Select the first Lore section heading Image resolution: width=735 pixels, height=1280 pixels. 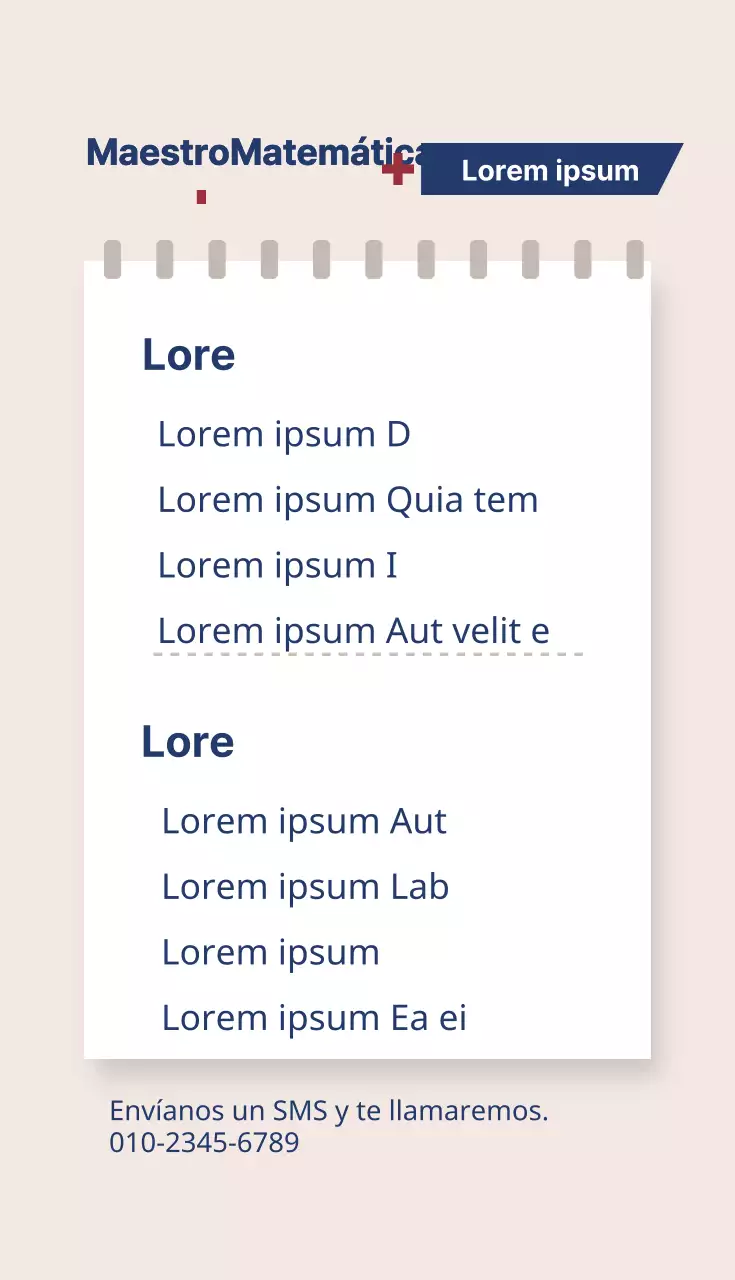tap(189, 355)
